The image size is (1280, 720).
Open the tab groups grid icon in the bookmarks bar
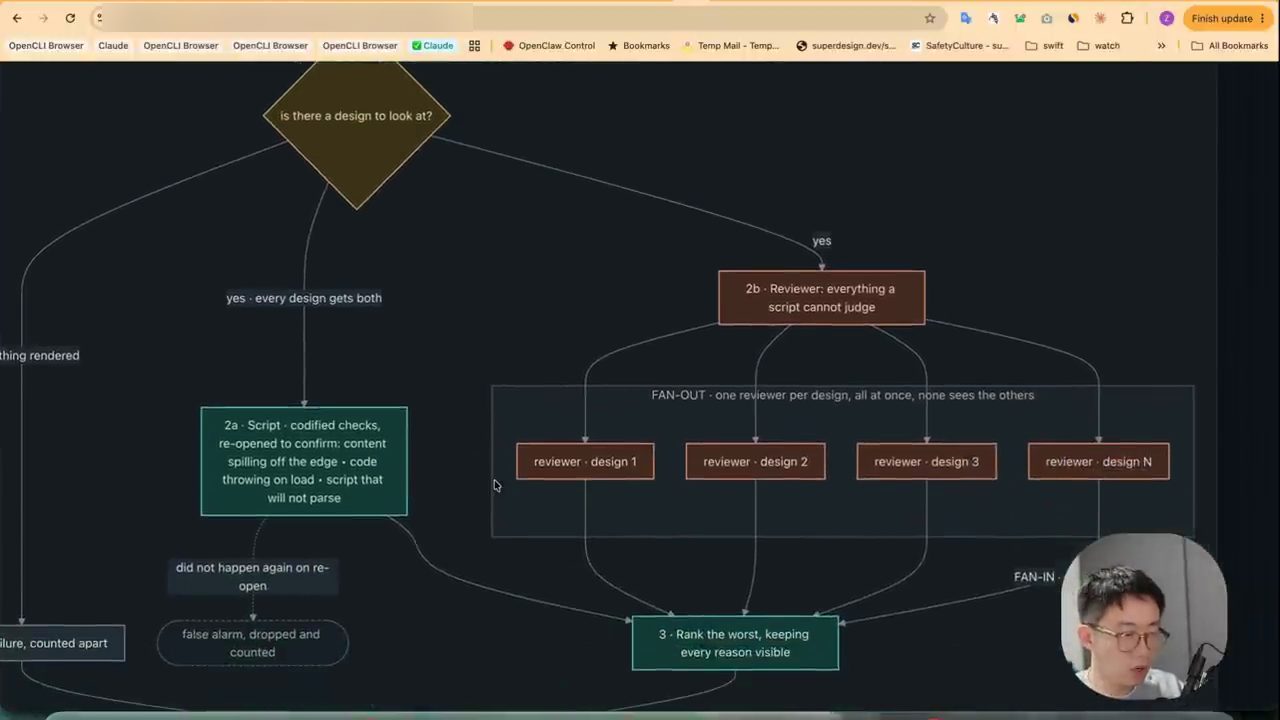474,46
